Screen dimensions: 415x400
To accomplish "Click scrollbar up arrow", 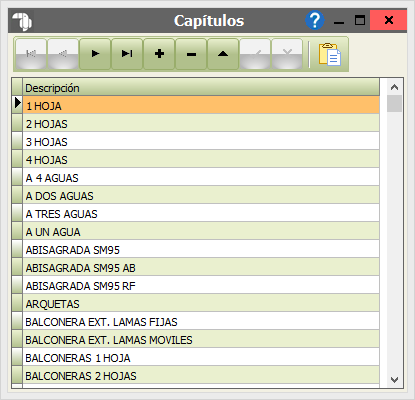I will point(395,87).
